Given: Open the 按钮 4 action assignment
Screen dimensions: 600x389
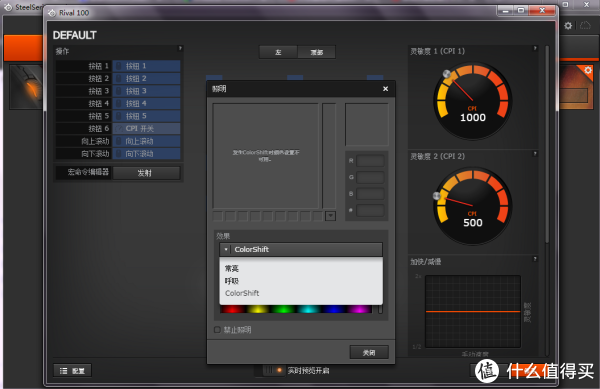Looking at the screenshot, I should pos(146,104).
